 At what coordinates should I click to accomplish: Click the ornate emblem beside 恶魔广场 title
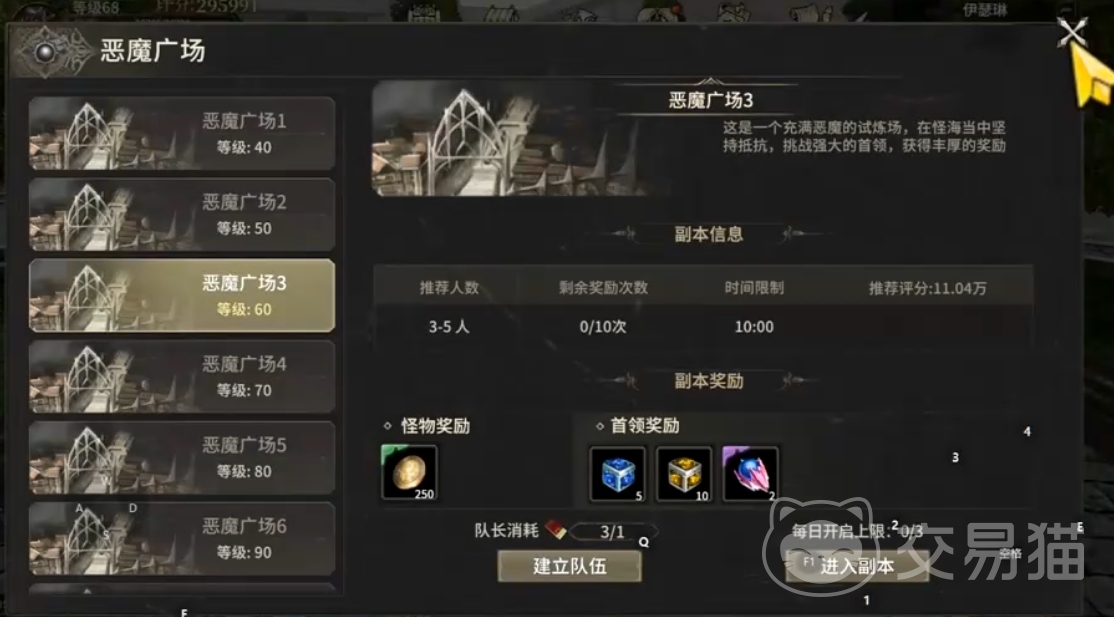48,52
